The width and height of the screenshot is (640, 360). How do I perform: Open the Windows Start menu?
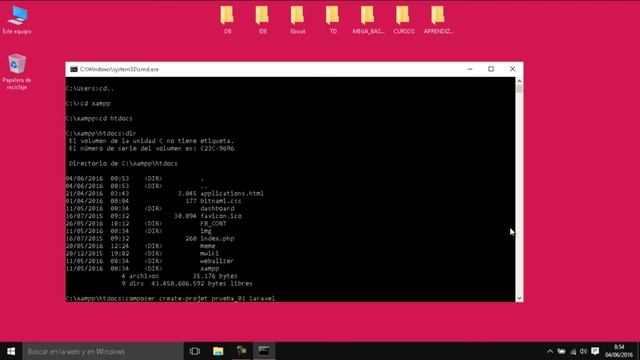pyautogui.click(x=11, y=351)
